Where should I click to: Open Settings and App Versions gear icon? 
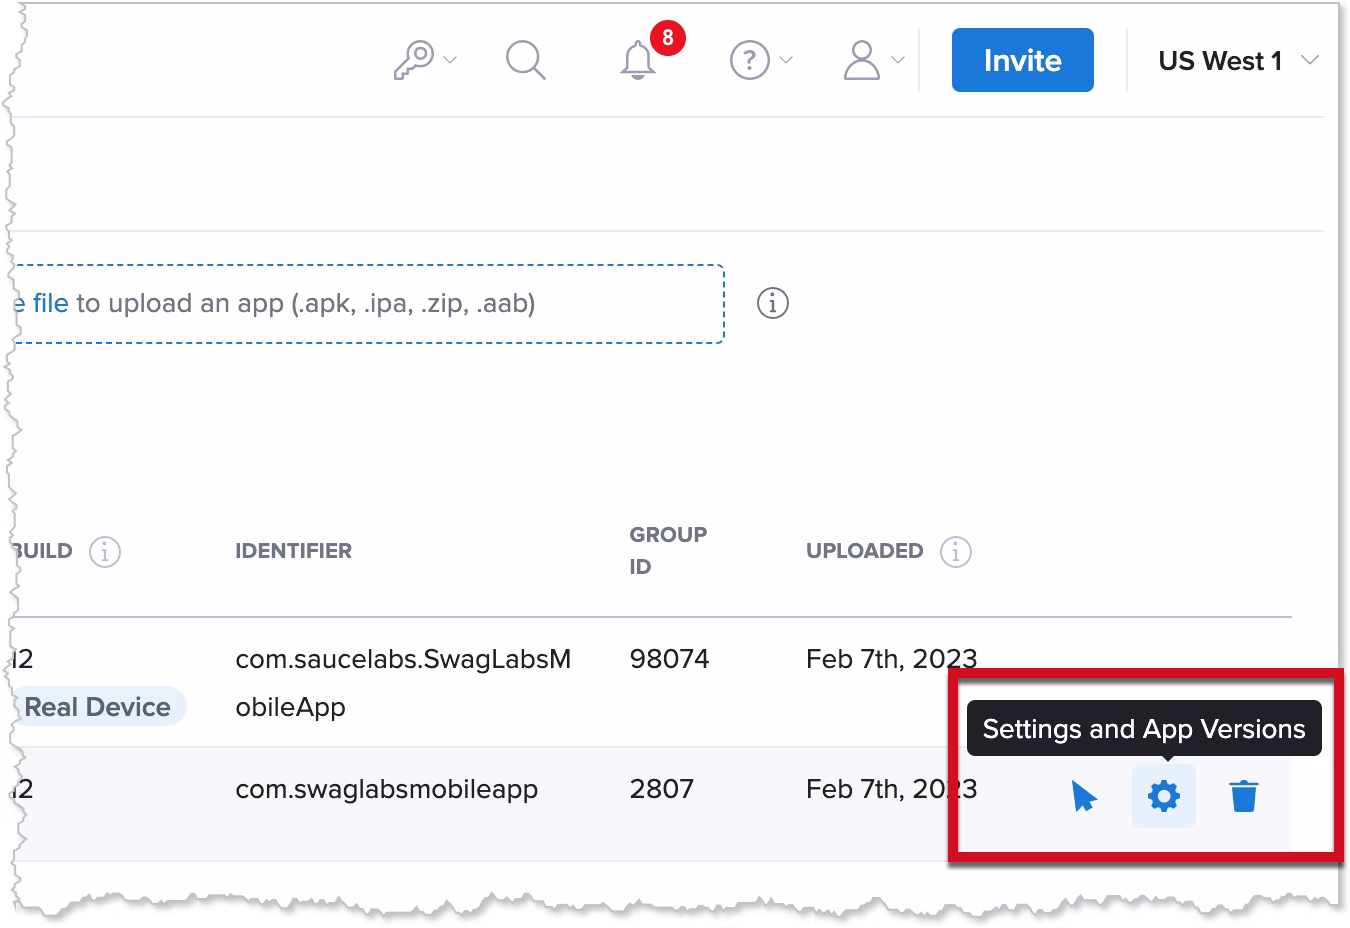(x=1163, y=797)
